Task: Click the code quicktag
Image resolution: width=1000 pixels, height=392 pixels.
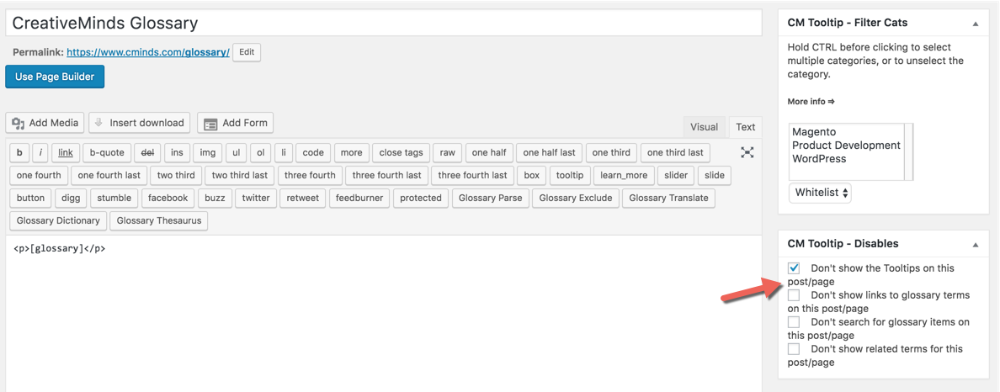Action: coord(313,153)
